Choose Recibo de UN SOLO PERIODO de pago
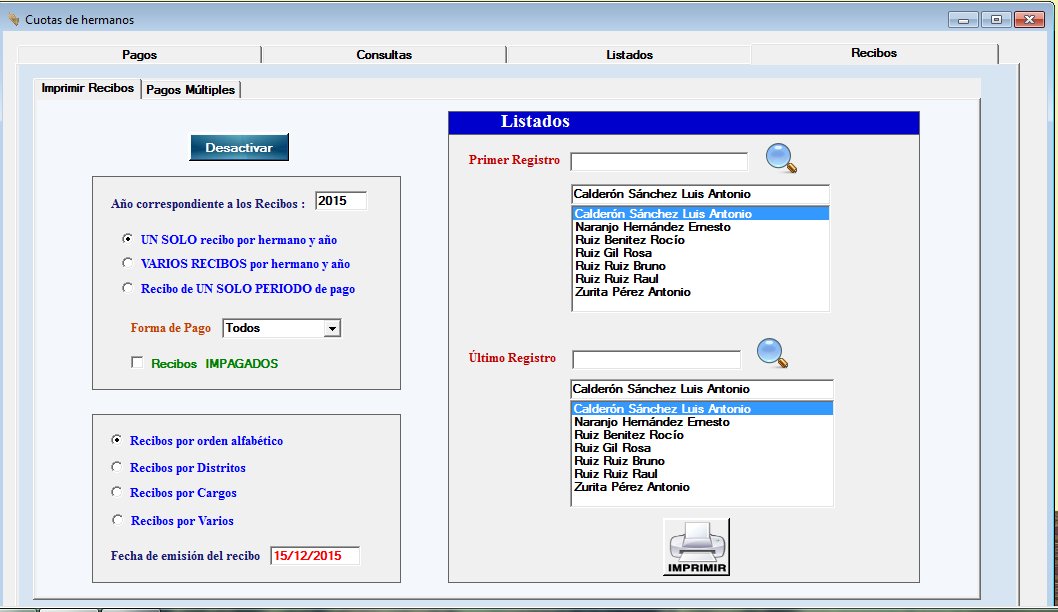The height and width of the screenshot is (612, 1058). click(x=127, y=289)
